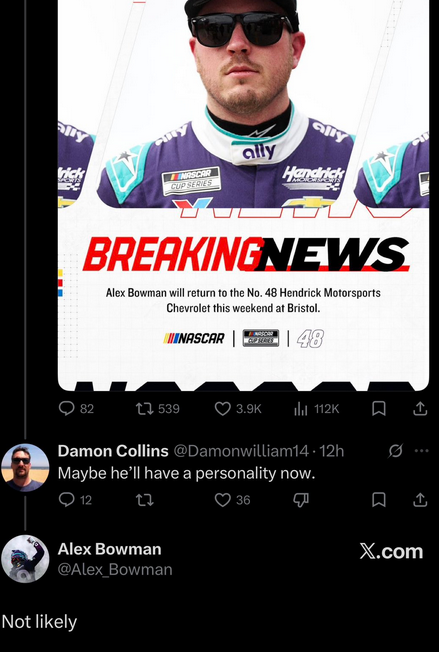439x652 pixels.
Task: Share the NASCAR Breaking News post
Action: click(420, 409)
